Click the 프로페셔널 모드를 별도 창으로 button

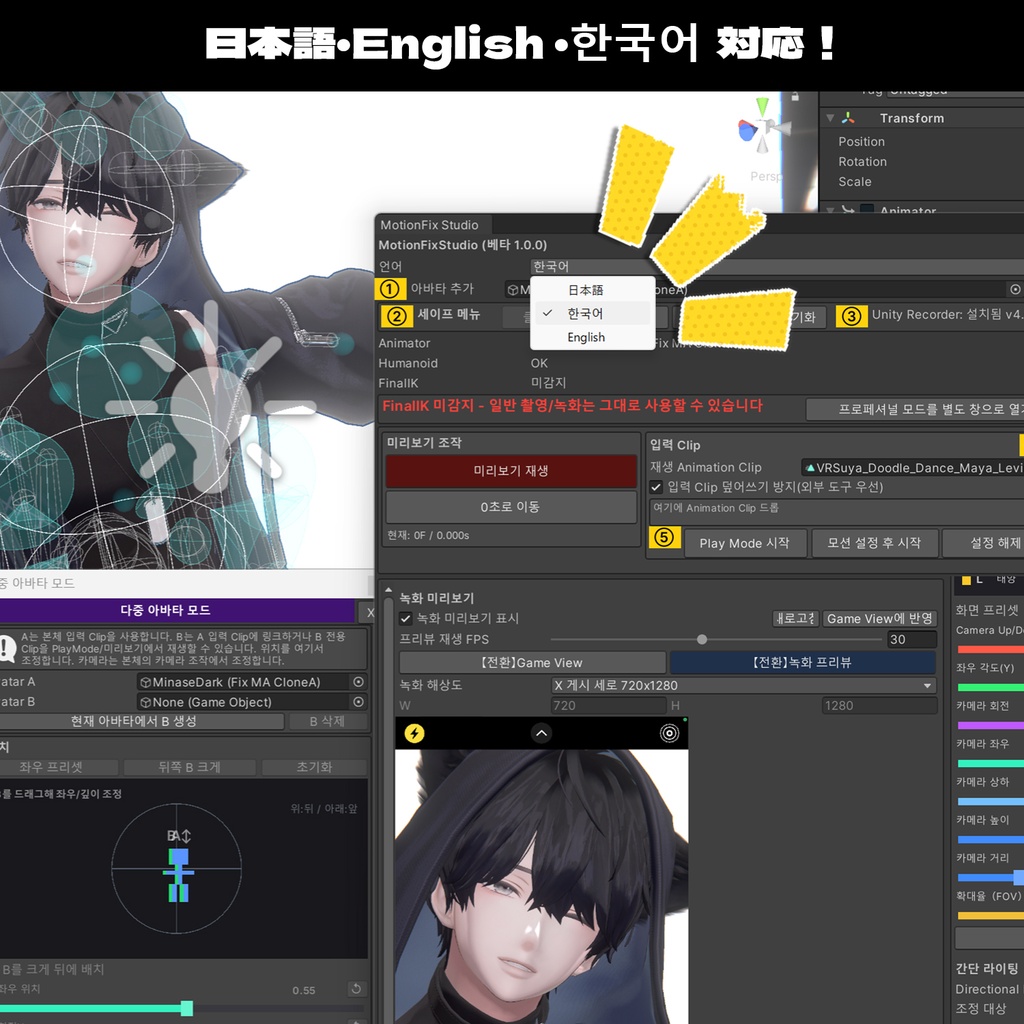(x=916, y=409)
